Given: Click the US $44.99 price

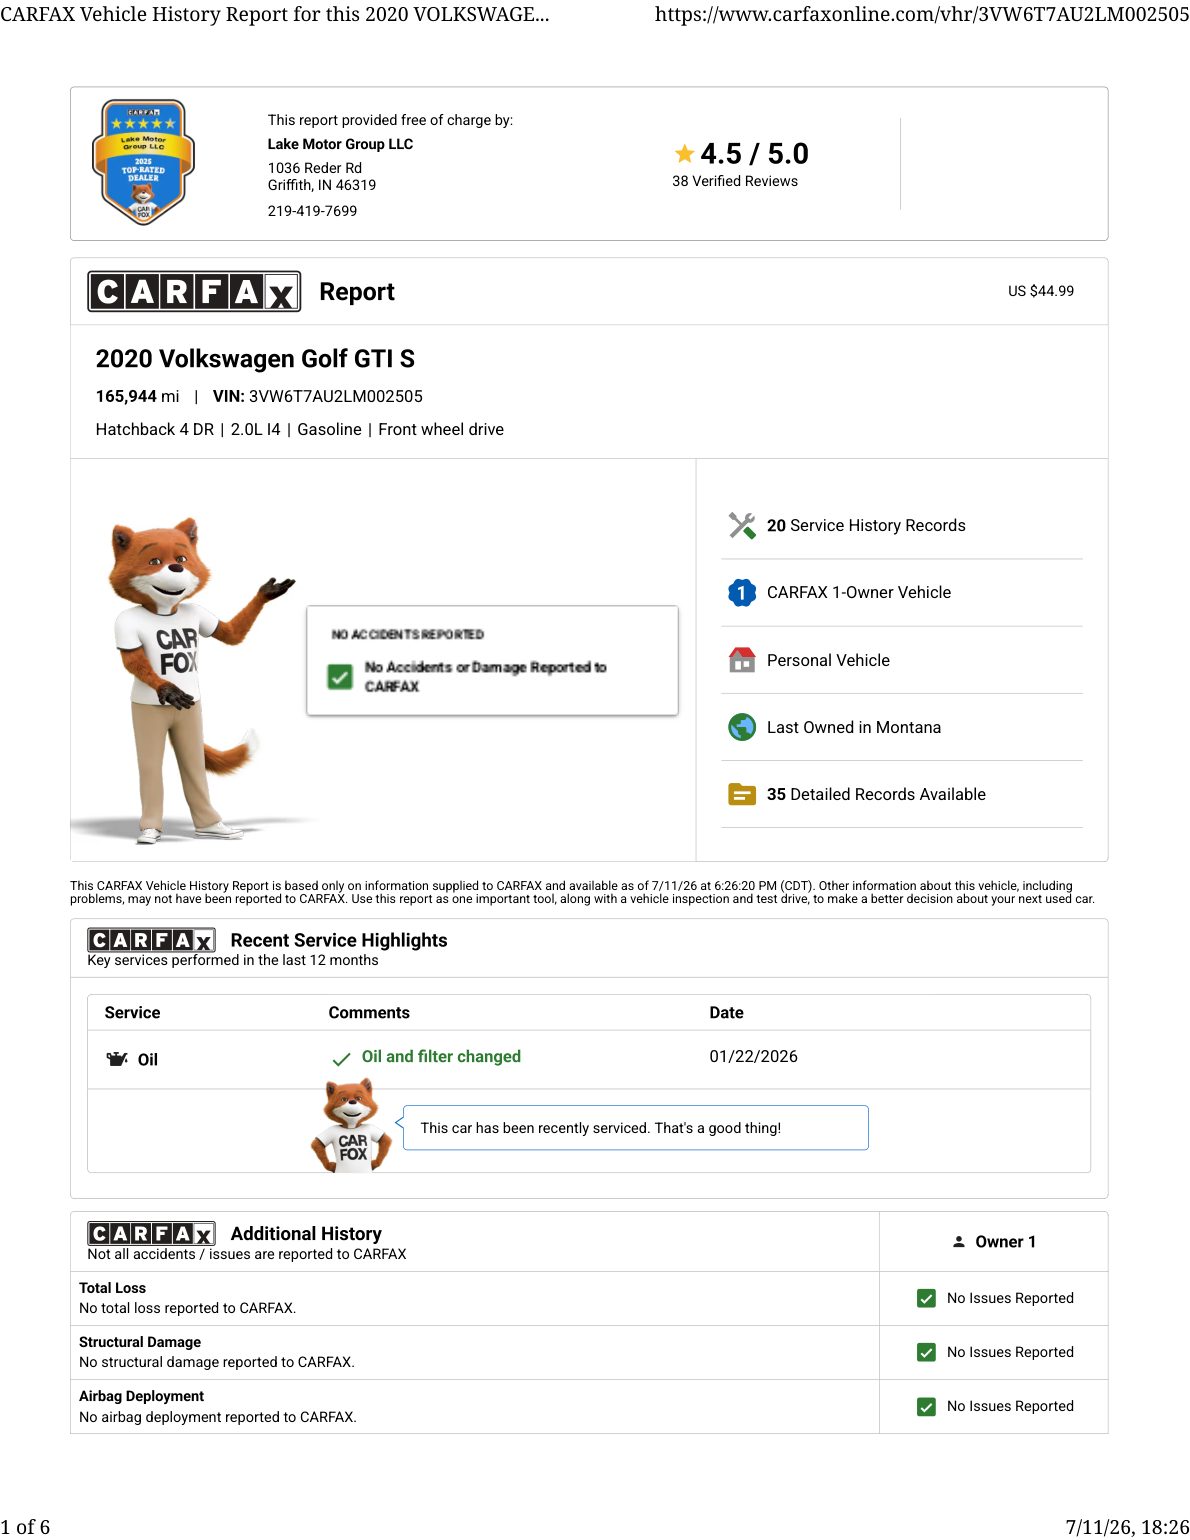Looking at the screenshot, I should (x=1041, y=291).
